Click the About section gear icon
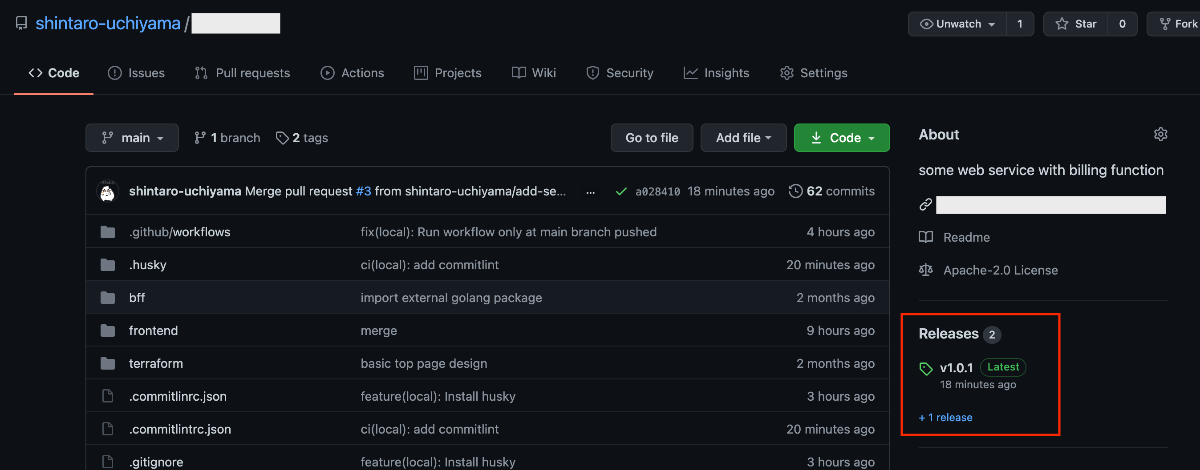The height and width of the screenshot is (470, 1200). click(1160, 135)
